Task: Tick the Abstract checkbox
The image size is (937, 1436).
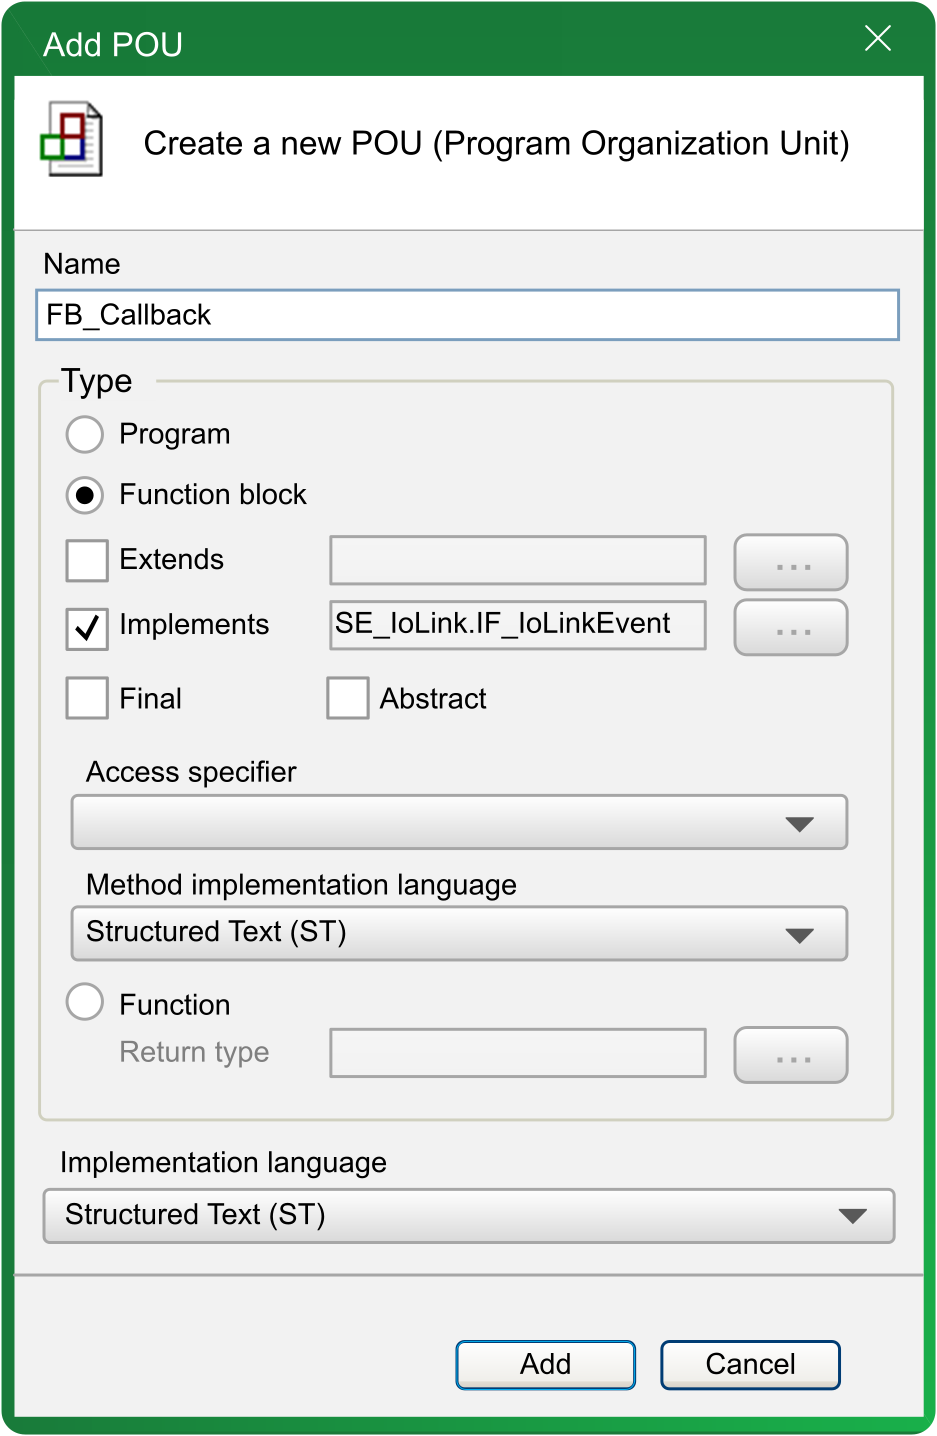Action: coord(348,698)
